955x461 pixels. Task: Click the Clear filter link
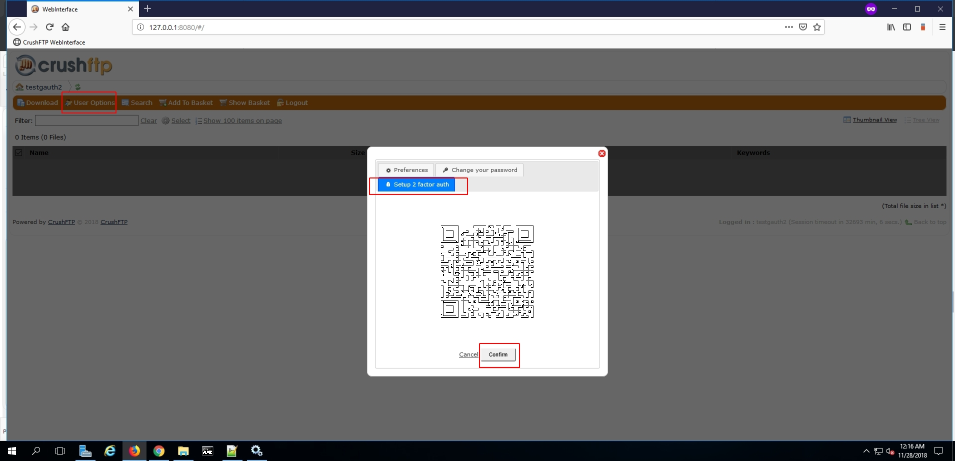149,121
